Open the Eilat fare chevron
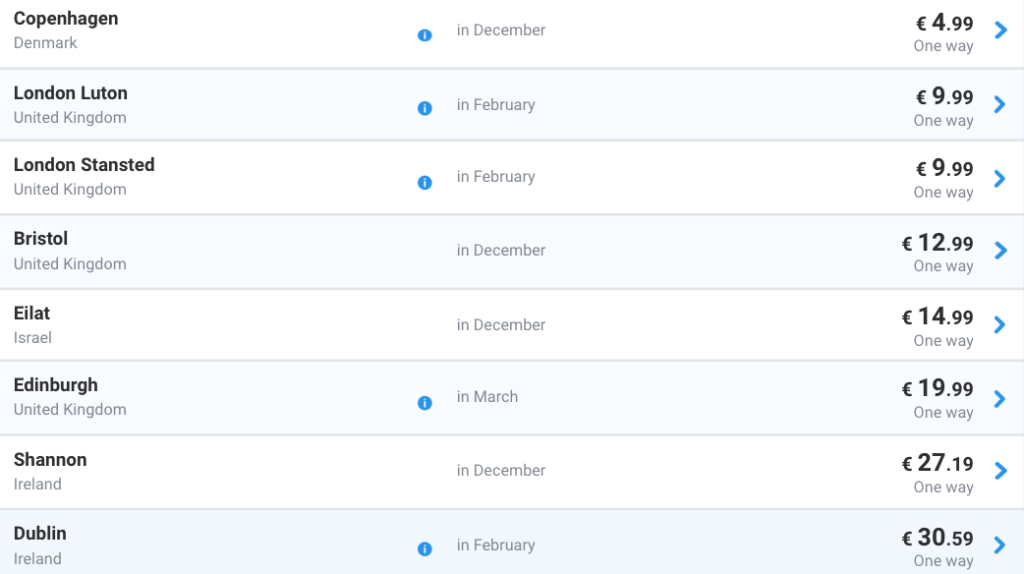This screenshot has width=1024, height=574. point(1000,325)
